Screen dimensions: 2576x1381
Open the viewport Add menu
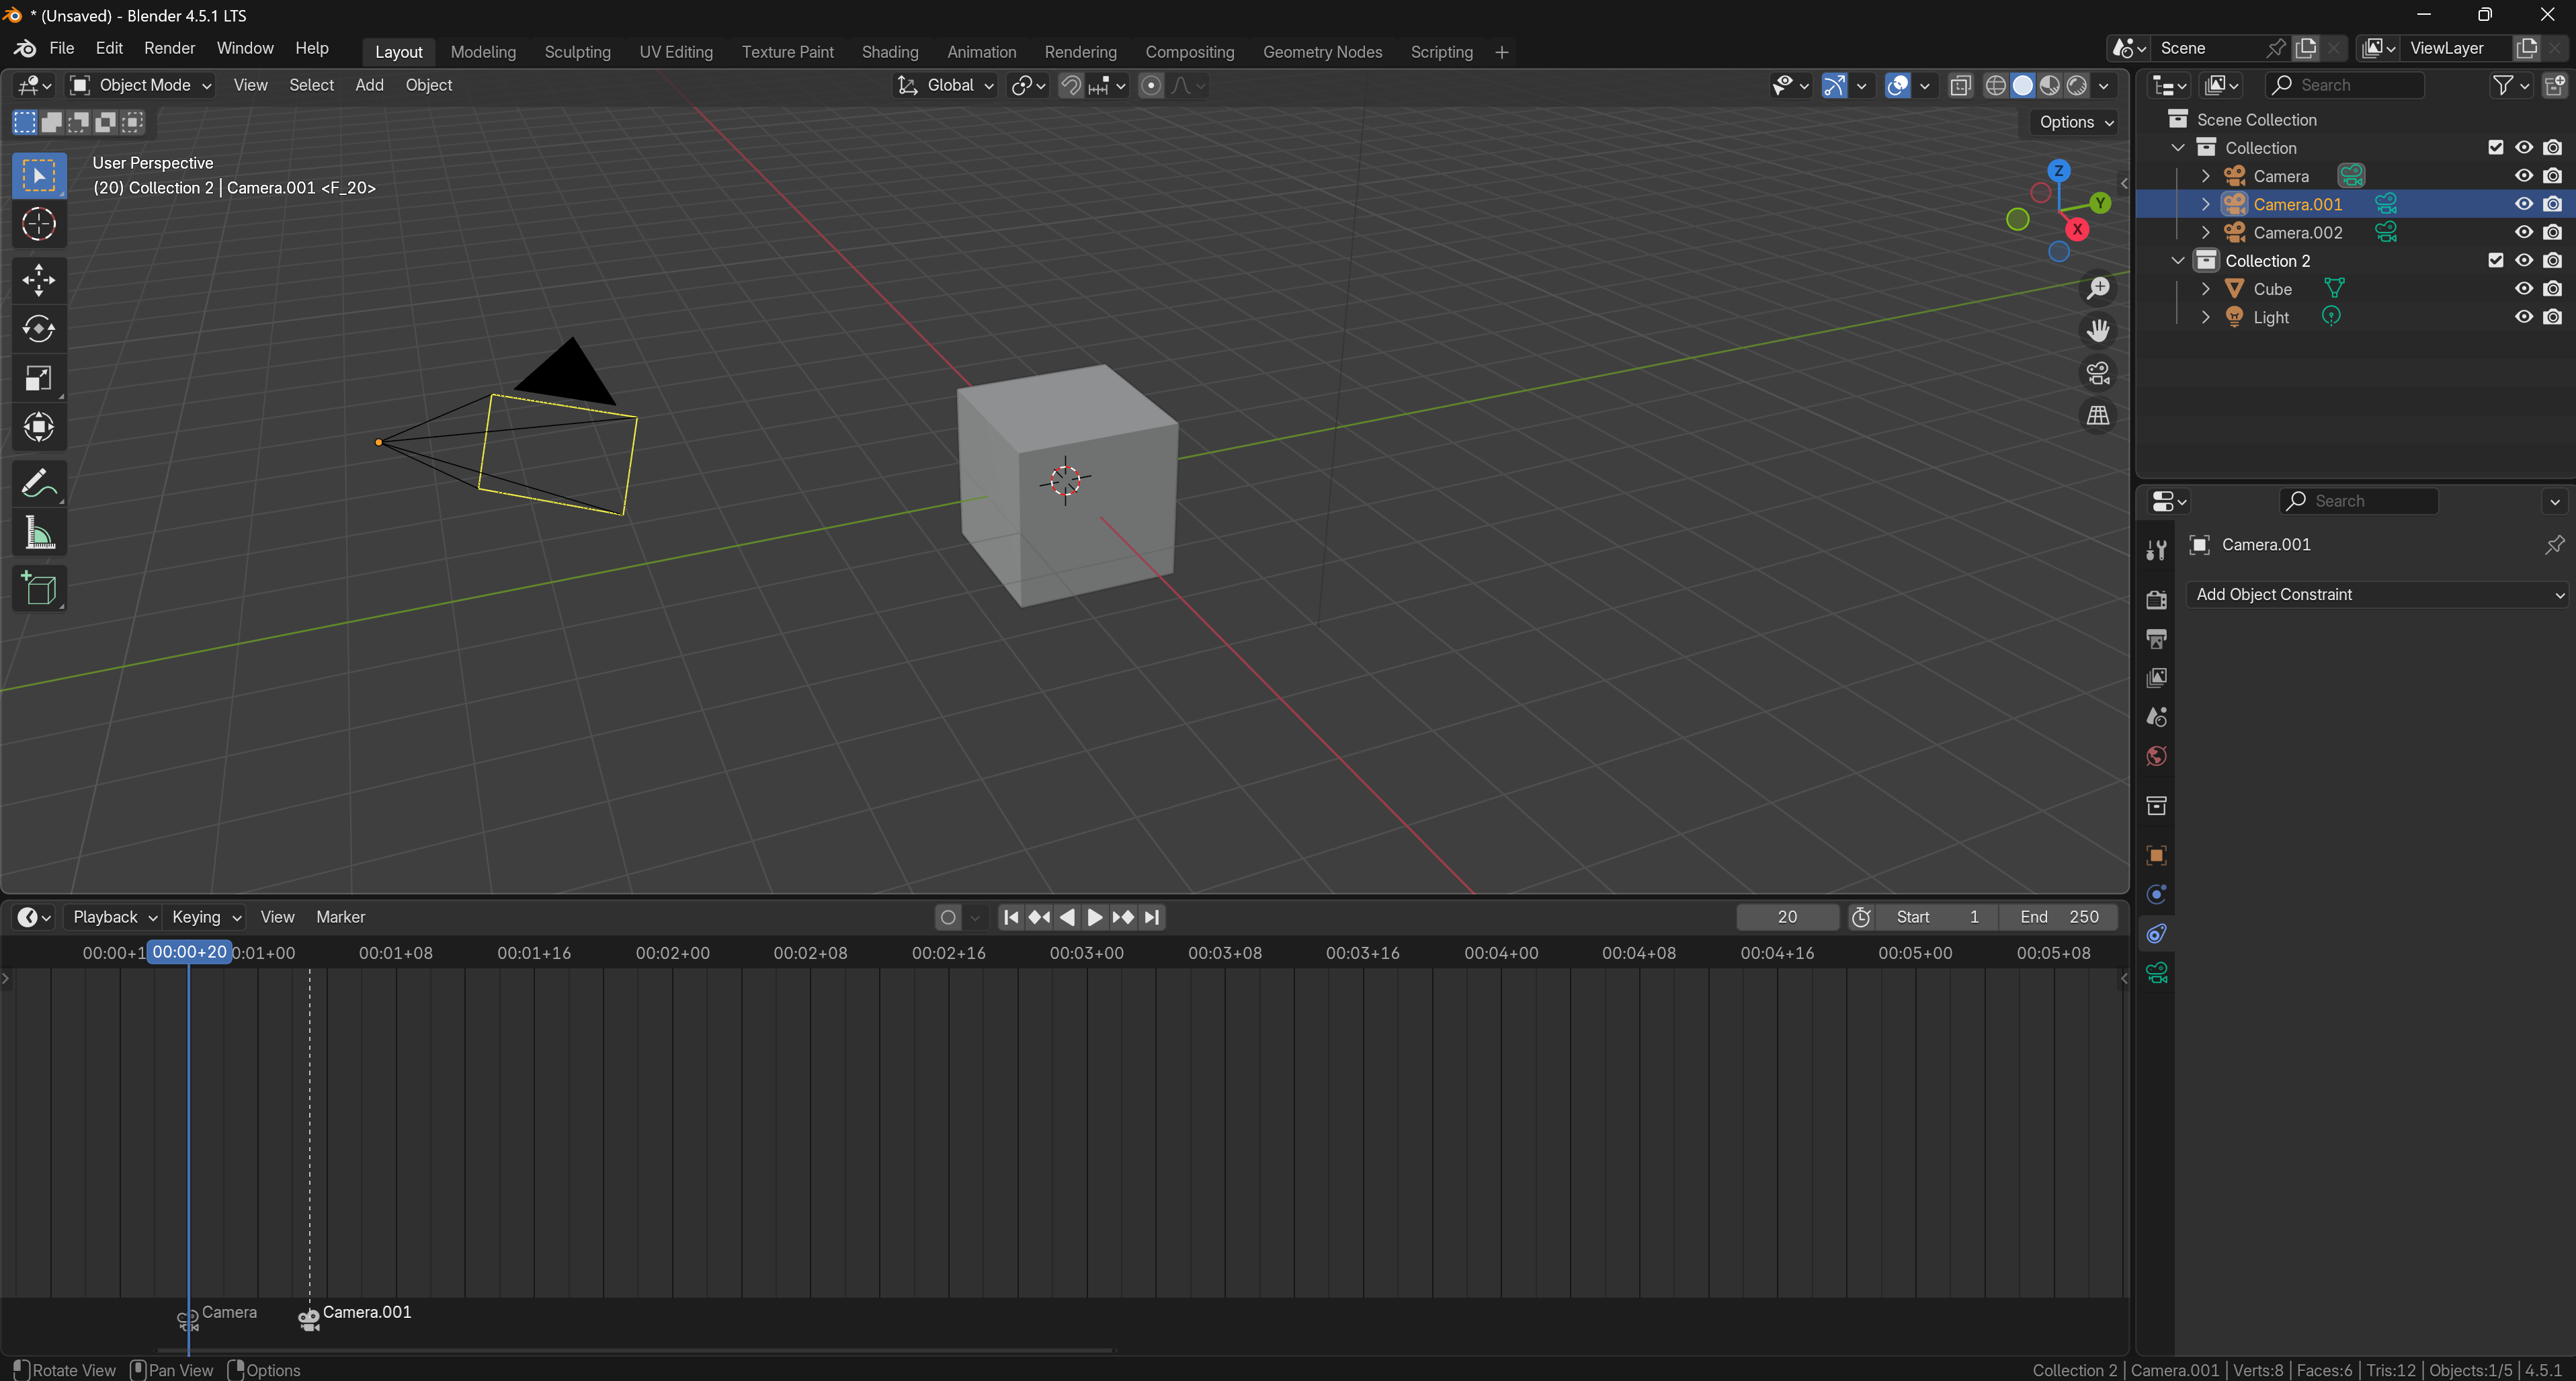coord(369,85)
